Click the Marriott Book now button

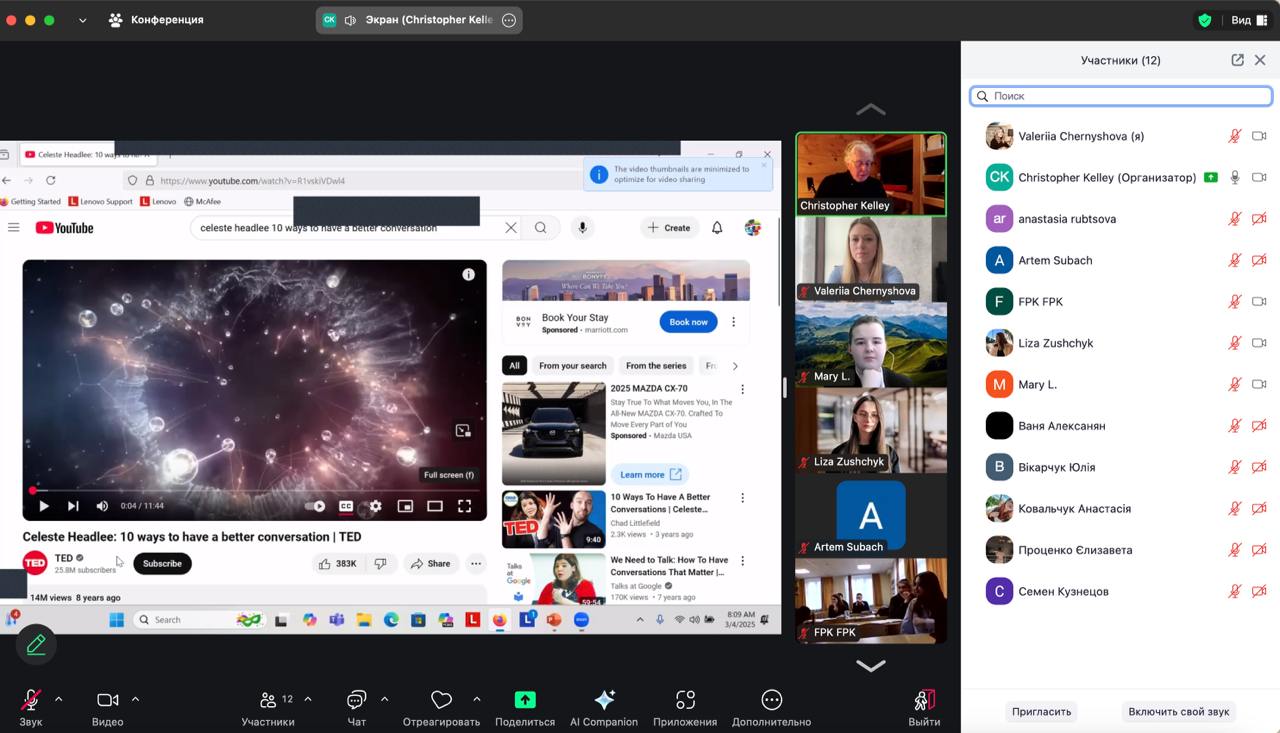tap(688, 322)
